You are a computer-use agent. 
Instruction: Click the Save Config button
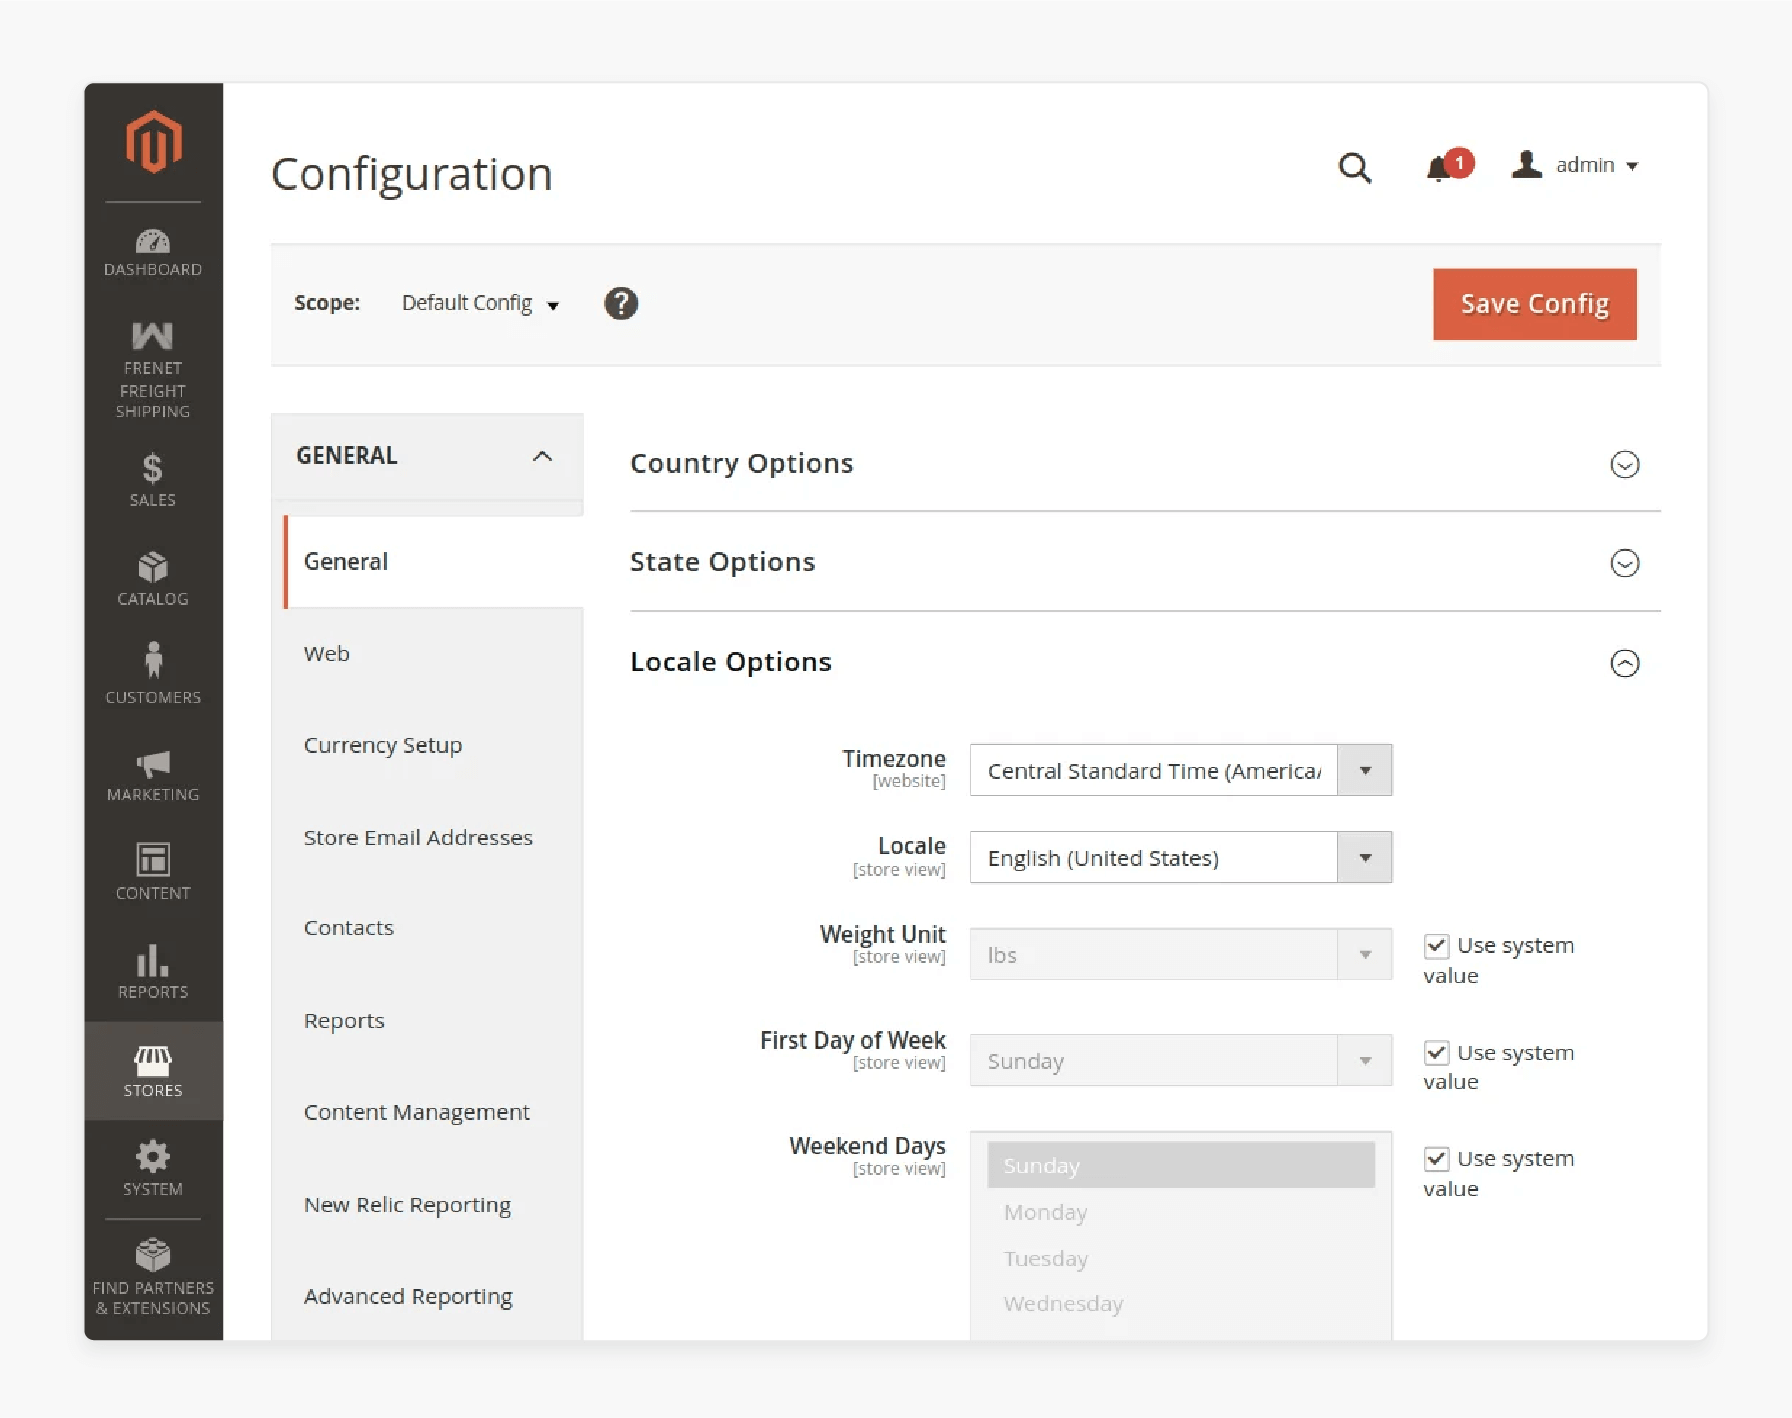1534,304
